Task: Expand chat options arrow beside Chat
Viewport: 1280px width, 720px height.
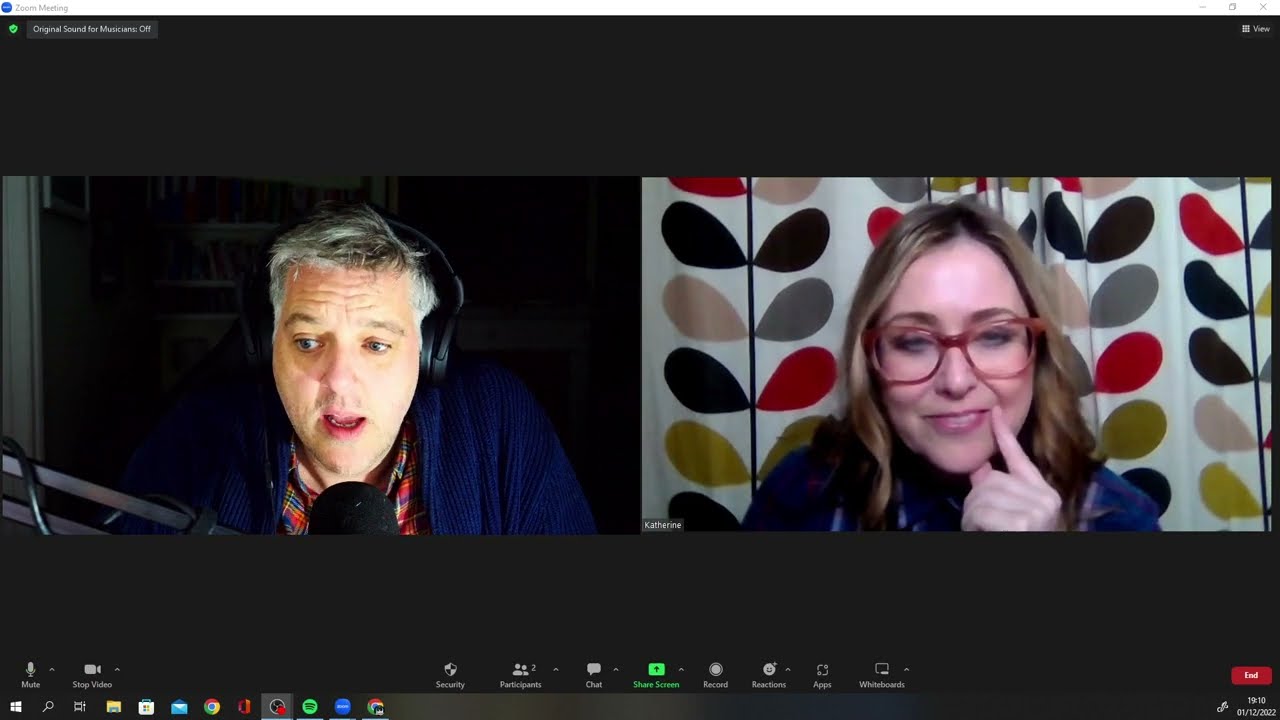Action: (616, 669)
